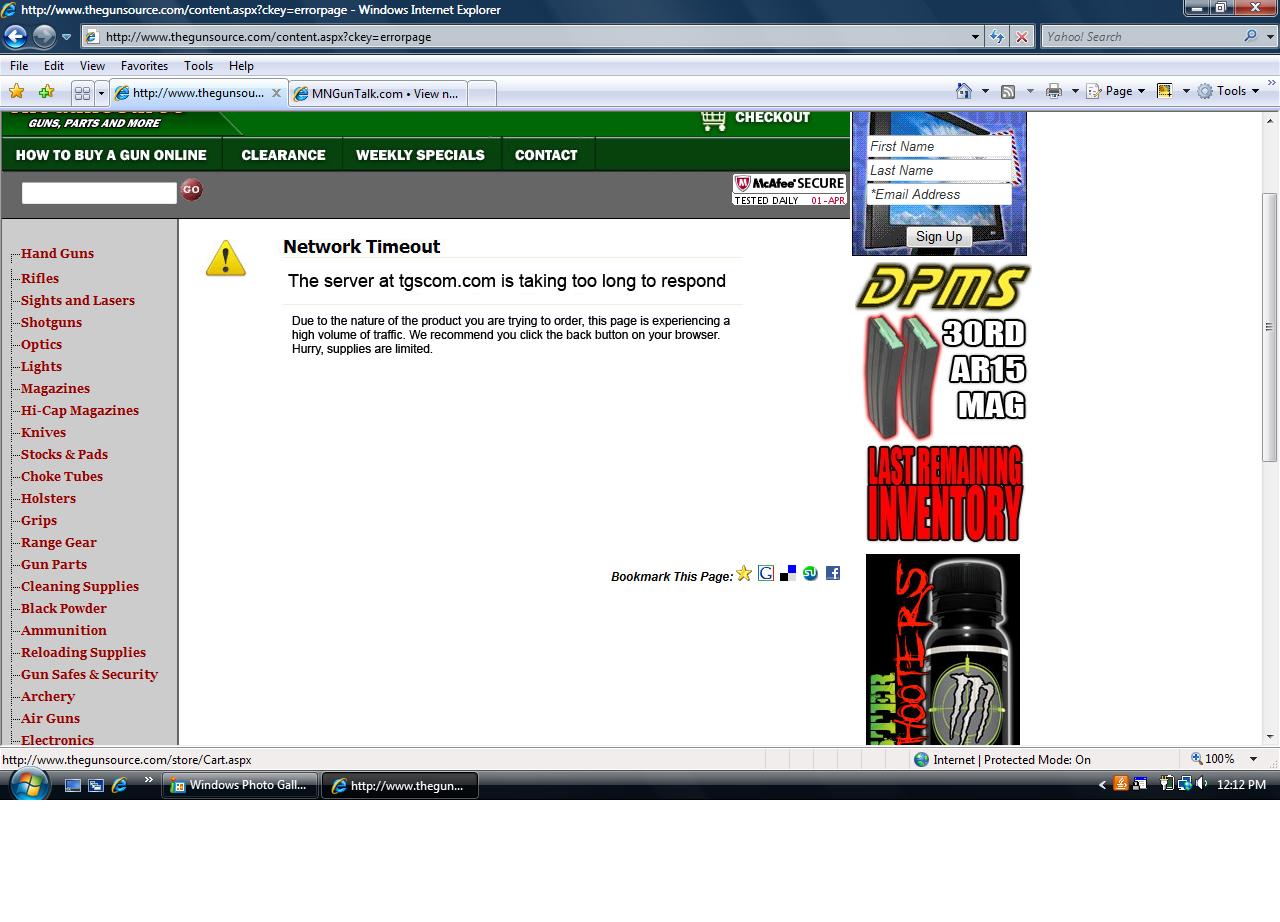Viewport: 1280px width, 922px height.
Task: Open the Weekly Specials page
Action: click(x=420, y=155)
